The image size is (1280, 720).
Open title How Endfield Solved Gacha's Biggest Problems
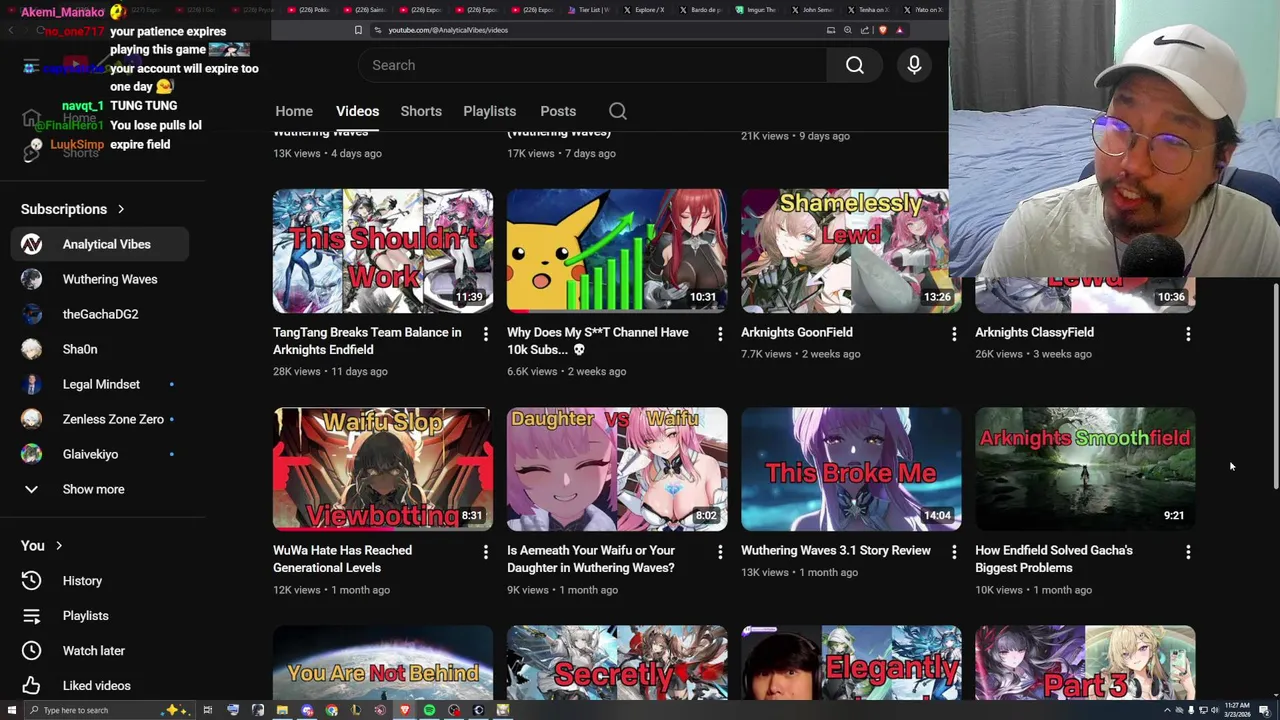[x=1054, y=559]
